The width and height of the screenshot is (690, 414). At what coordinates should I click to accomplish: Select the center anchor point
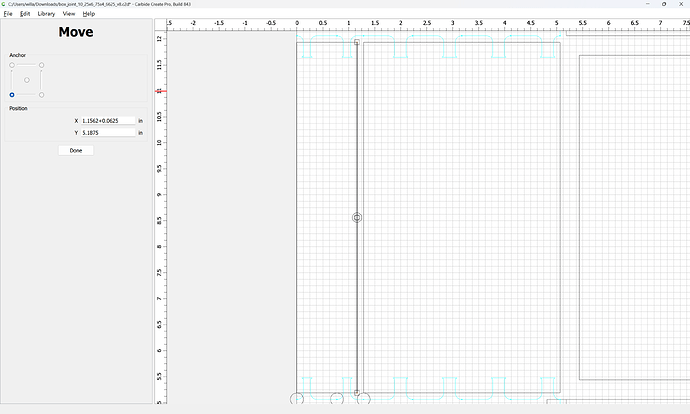[x=27, y=80]
